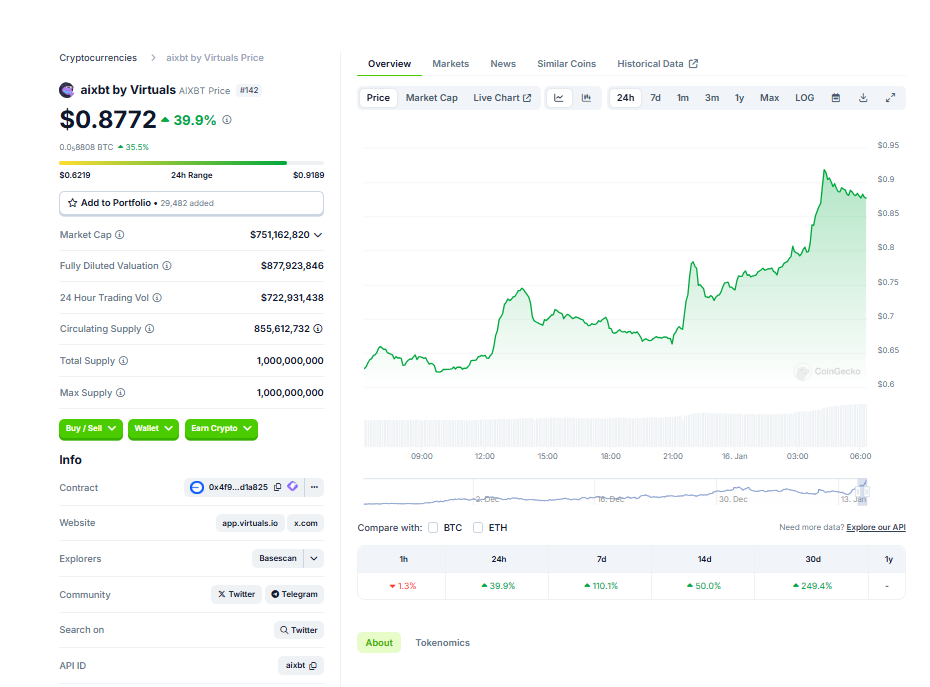Click the volume bars under price chart
The image size is (930, 687).
(x=616, y=425)
